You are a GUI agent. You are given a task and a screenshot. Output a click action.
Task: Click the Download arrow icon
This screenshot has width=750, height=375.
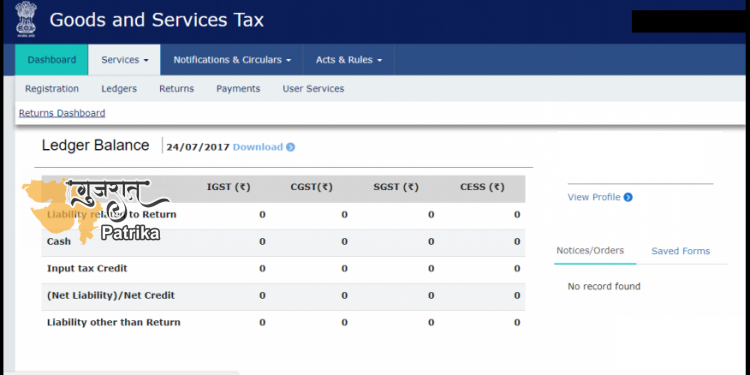(x=290, y=147)
